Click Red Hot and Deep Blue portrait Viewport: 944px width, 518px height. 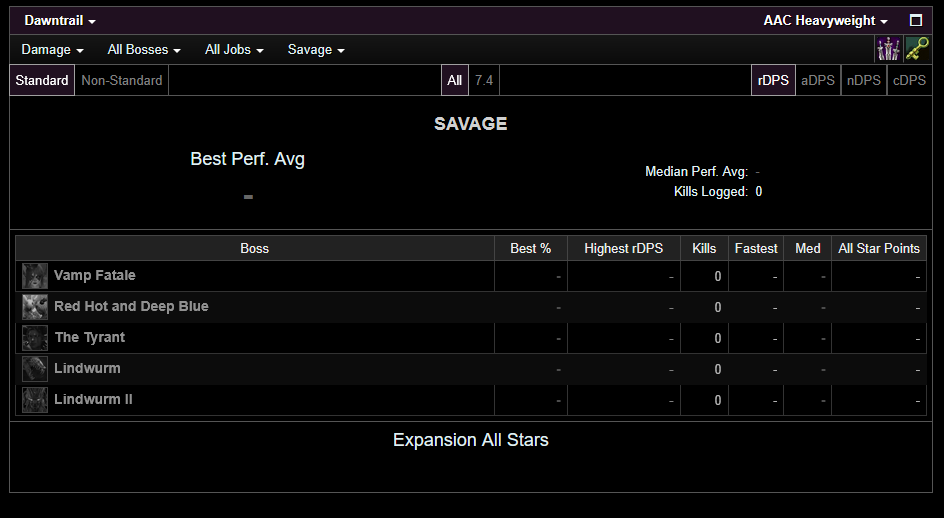coord(35,307)
